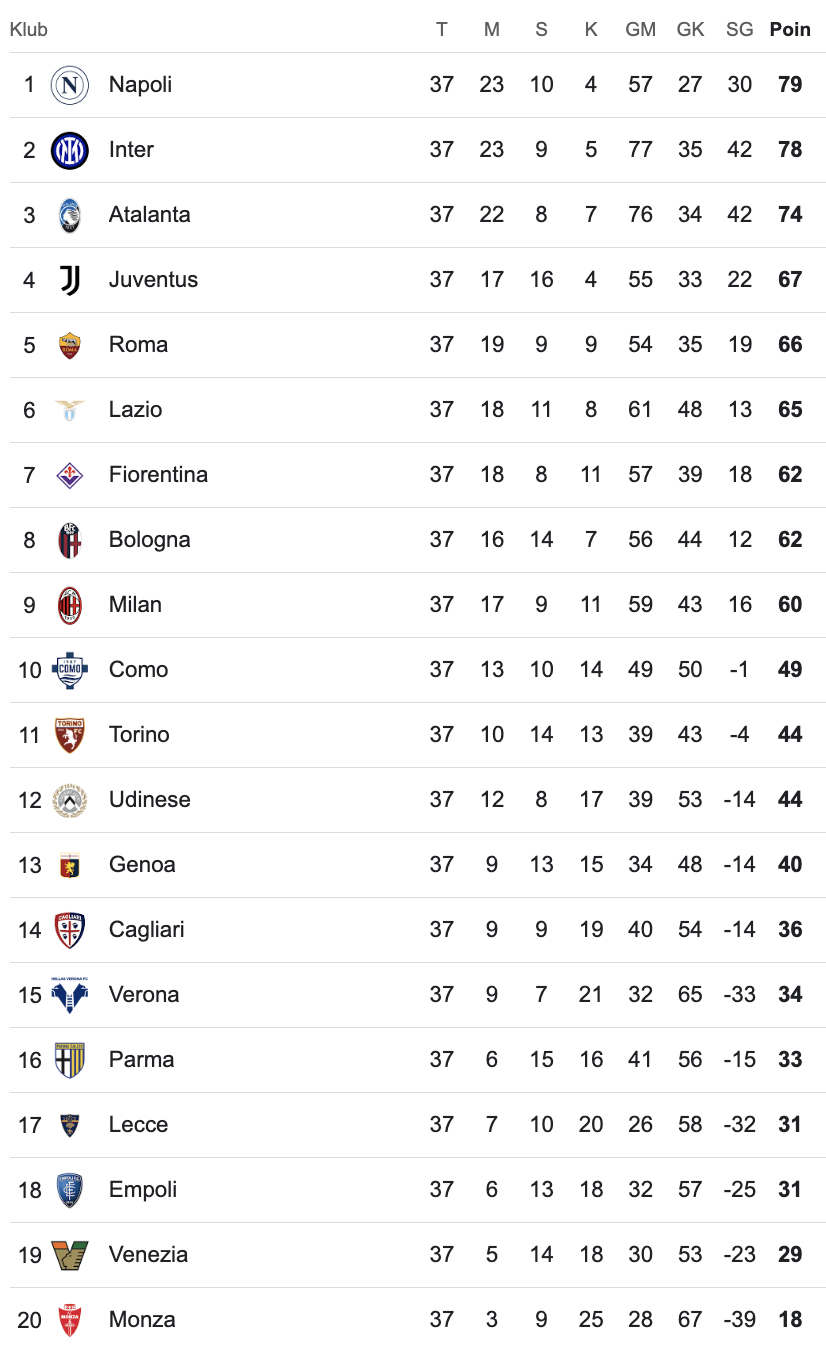Click the Venezia club crest

pyautogui.click(x=70, y=1255)
